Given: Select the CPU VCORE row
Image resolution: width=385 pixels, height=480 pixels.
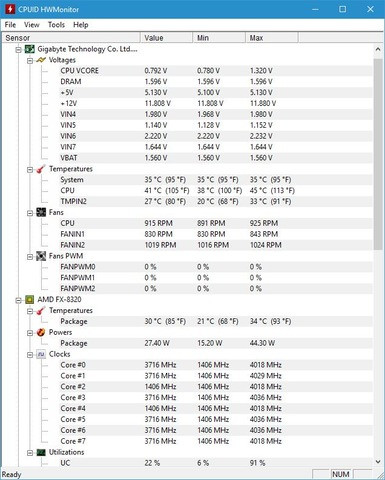Looking at the screenshot, I should [x=187, y=71].
